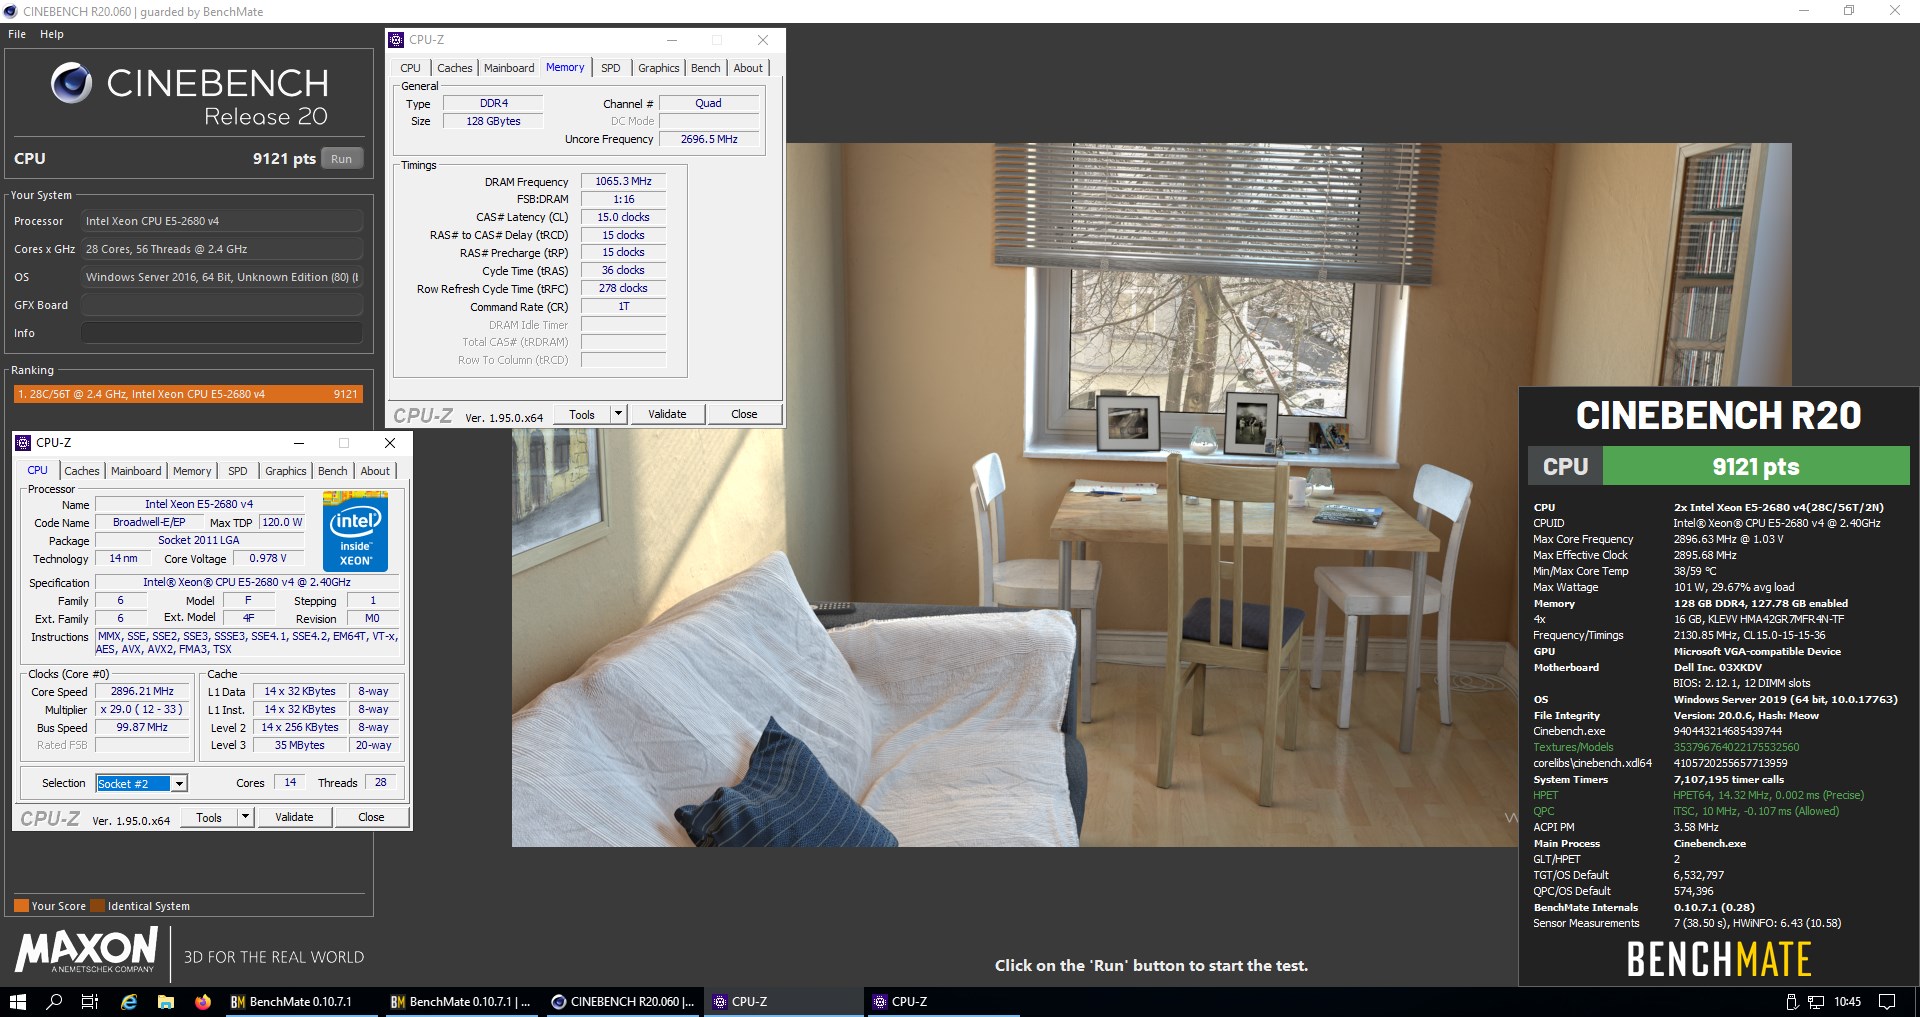Viewport: 1920px width, 1017px height.
Task: Open Memory CPU-Z window's CPU tab
Action: (x=410, y=68)
